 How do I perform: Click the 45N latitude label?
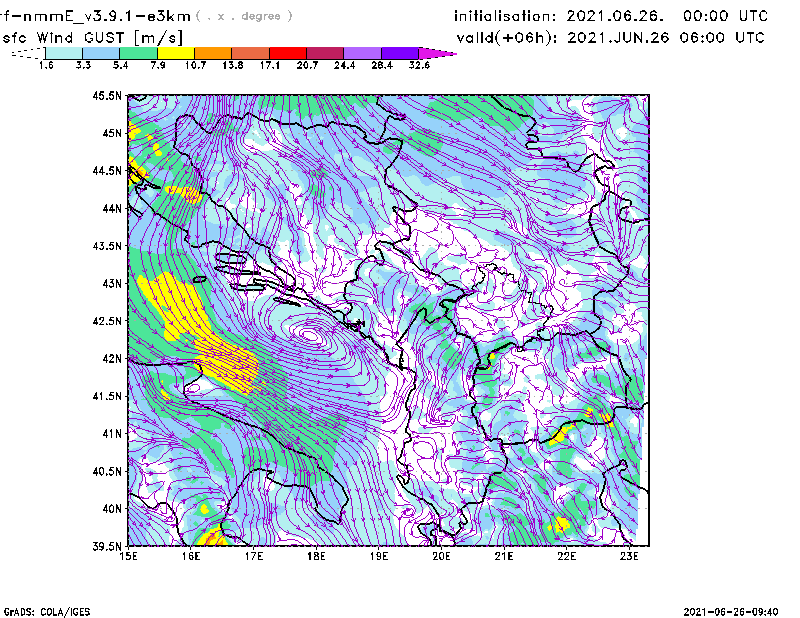(112, 133)
